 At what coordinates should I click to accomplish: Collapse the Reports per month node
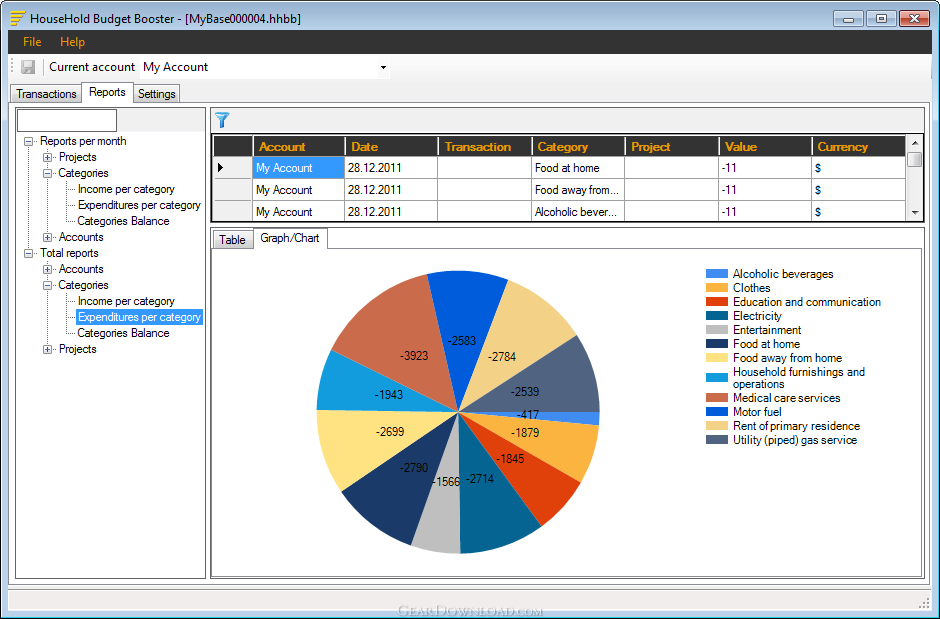point(28,141)
